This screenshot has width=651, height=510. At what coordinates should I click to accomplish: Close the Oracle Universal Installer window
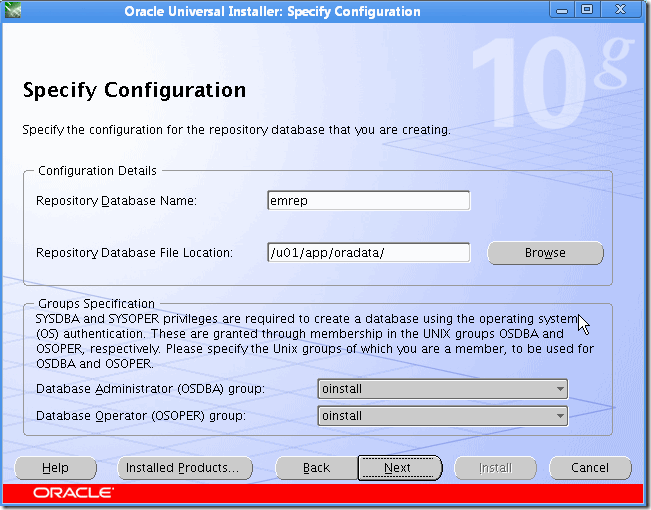(x=620, y=10)
